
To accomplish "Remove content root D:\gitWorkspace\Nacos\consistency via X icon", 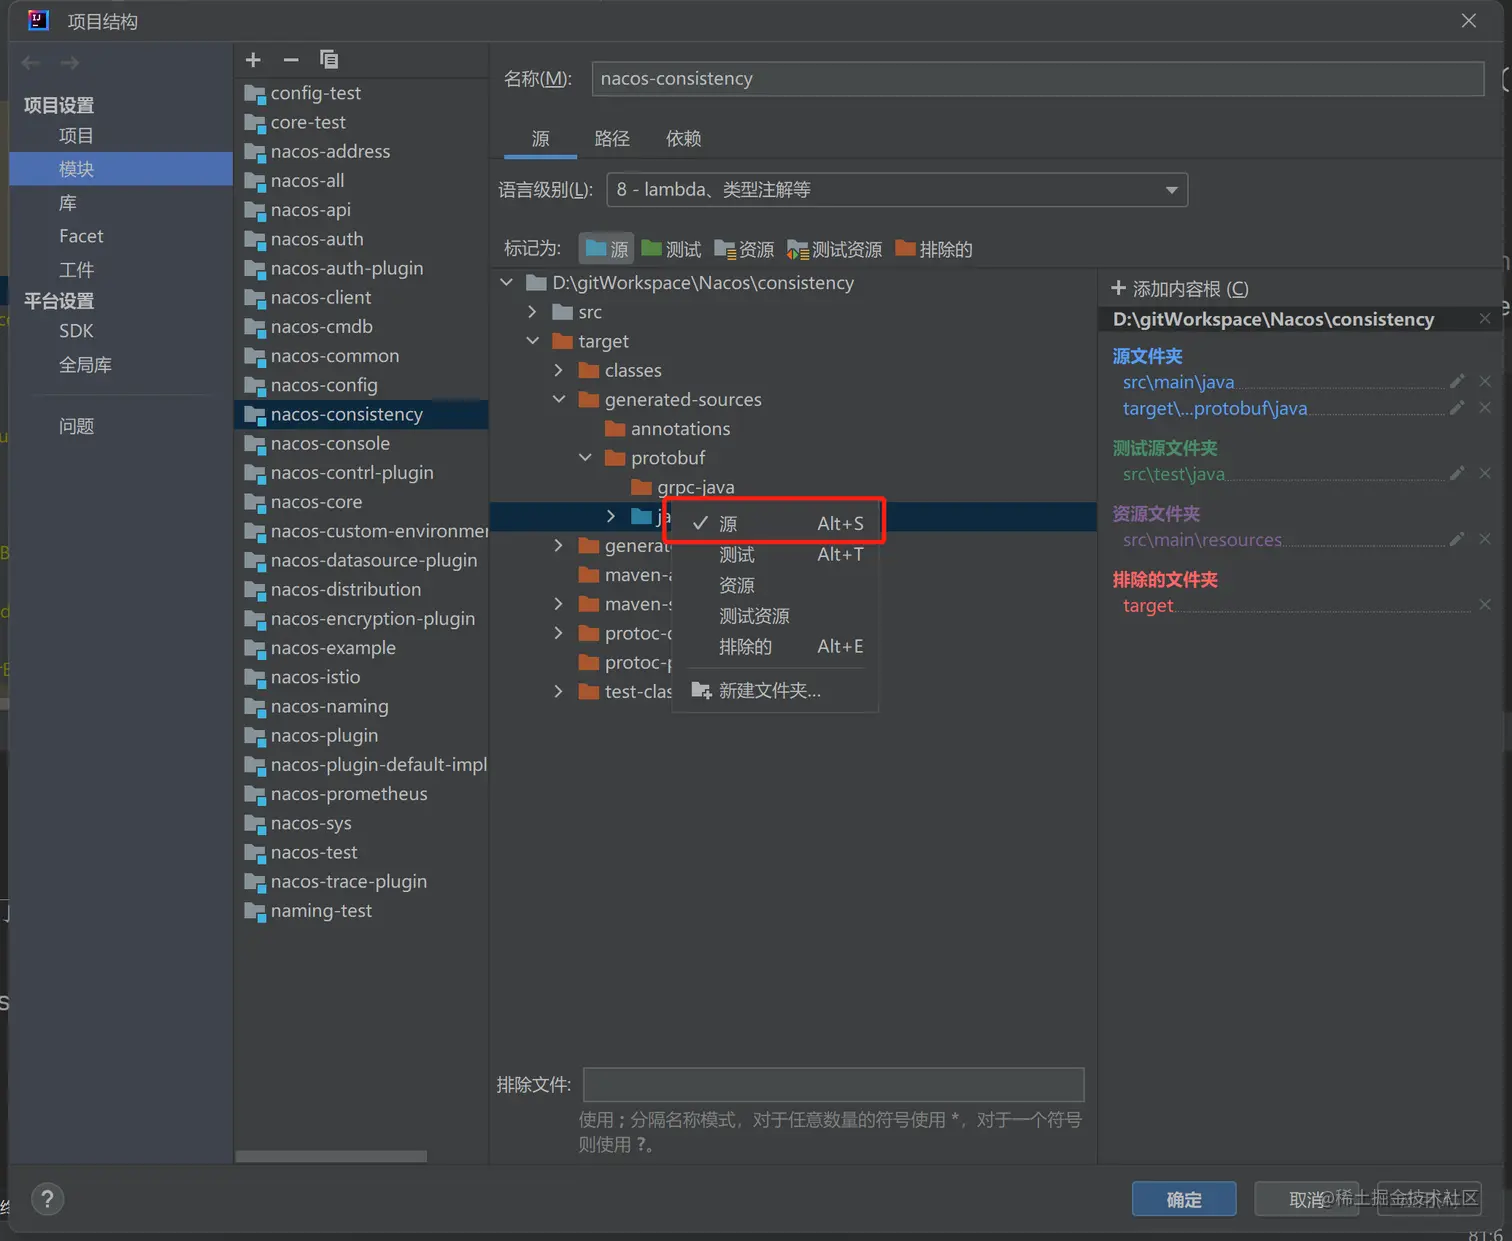I will point(1485,319).
